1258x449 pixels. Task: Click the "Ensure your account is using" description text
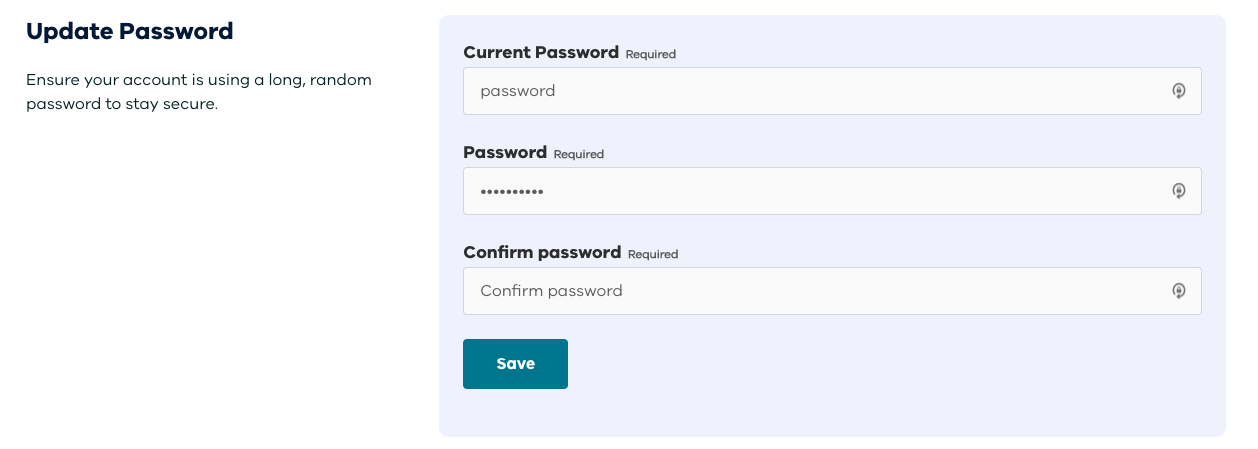[x=199, y=79]
